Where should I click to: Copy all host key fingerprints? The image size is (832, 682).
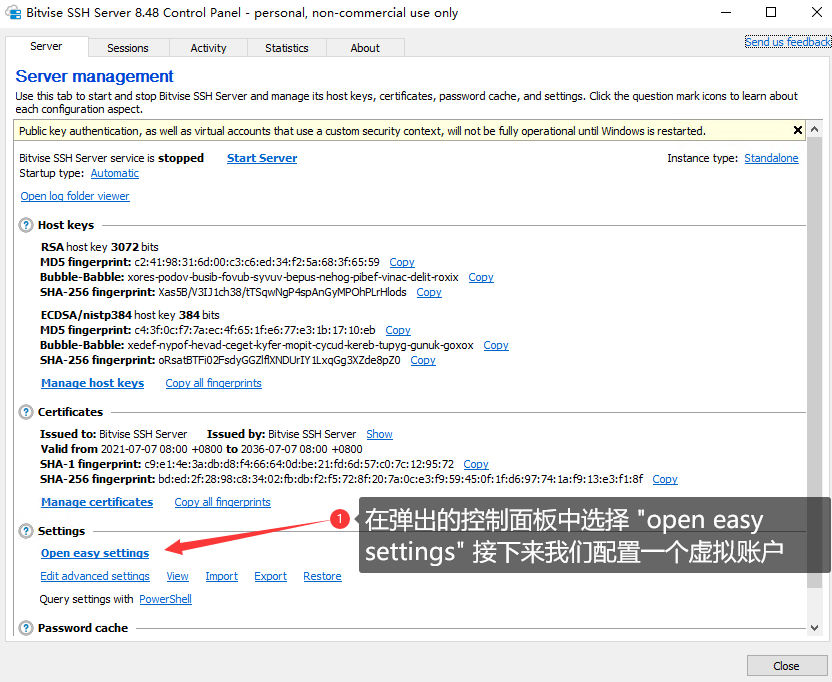[213, 383]
